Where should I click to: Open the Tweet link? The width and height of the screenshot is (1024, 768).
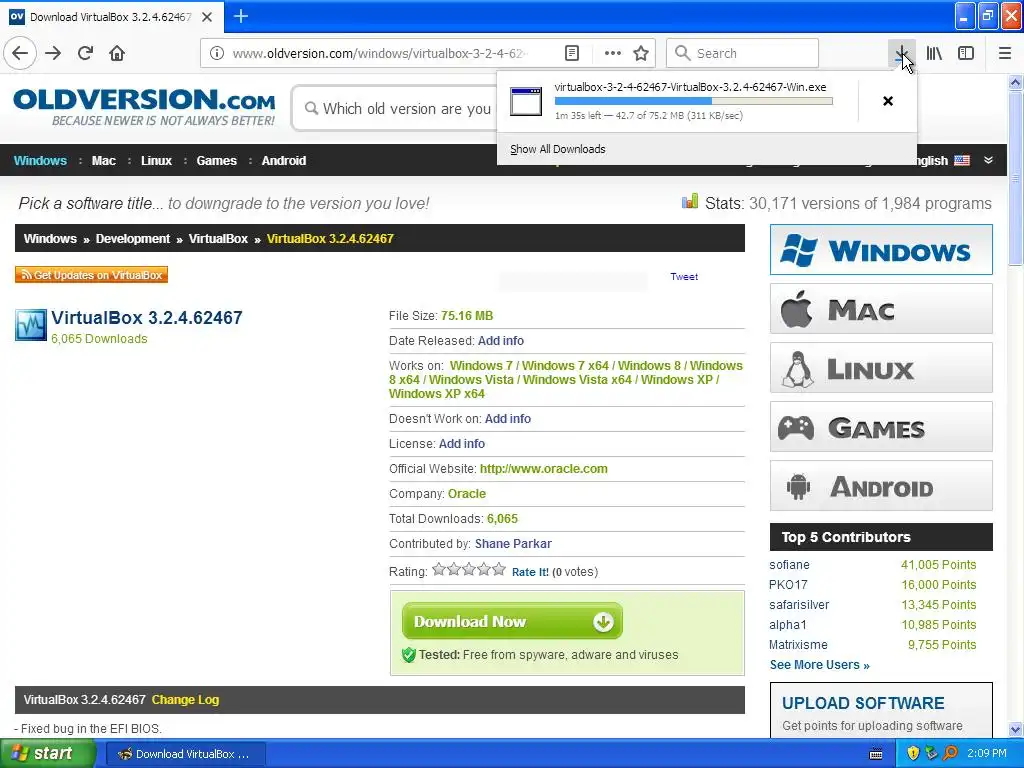click(x=684, y=276)
